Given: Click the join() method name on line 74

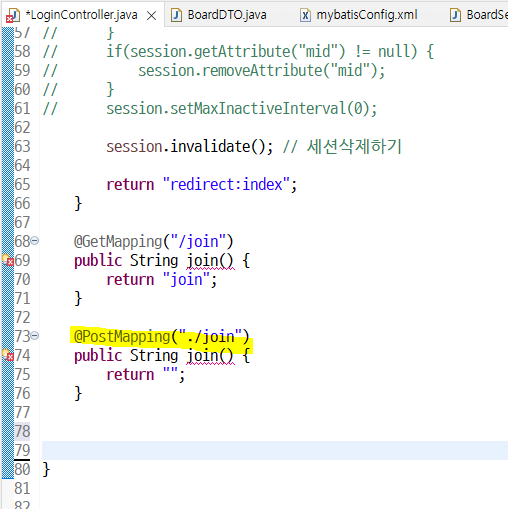Looking at the screenshot, I should 210,355.
